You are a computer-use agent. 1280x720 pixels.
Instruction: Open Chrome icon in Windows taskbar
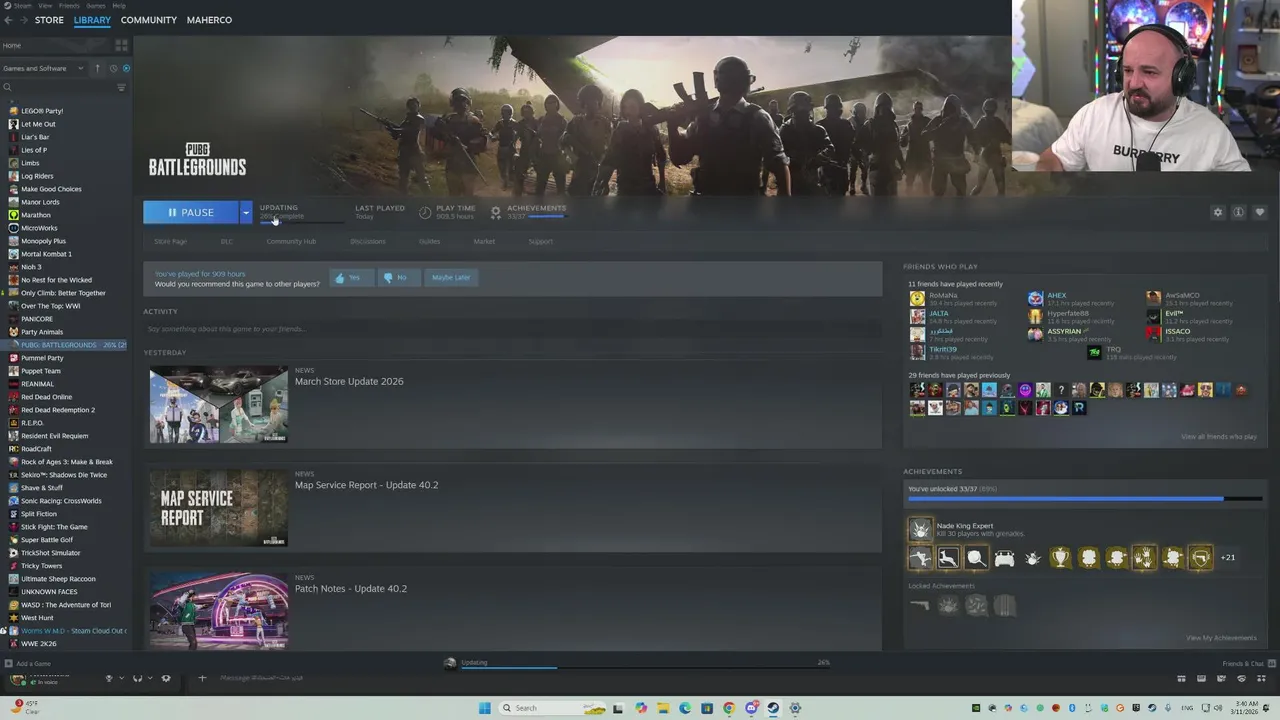tap(729, 708)
